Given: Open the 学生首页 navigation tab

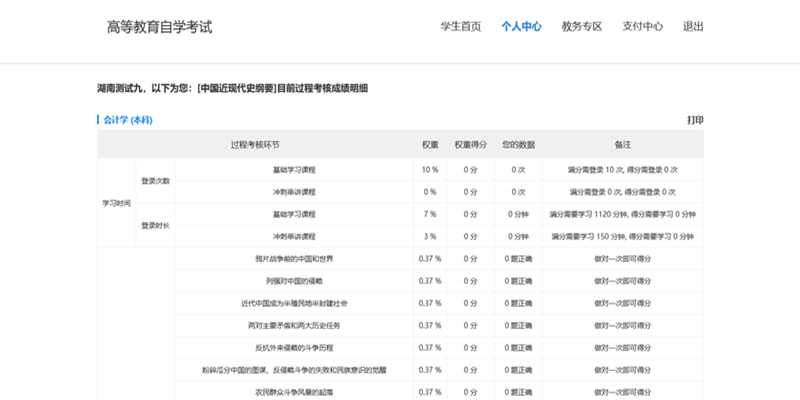Looking at the screenshot, I should pyautogui.click(x=460, y=27).
